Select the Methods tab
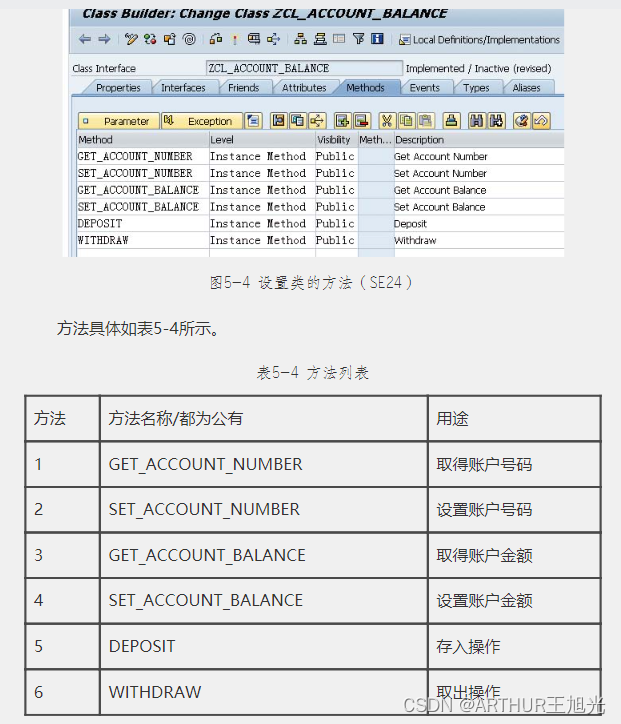Screen dimensions: 621x724 click(x=365, y=88)
